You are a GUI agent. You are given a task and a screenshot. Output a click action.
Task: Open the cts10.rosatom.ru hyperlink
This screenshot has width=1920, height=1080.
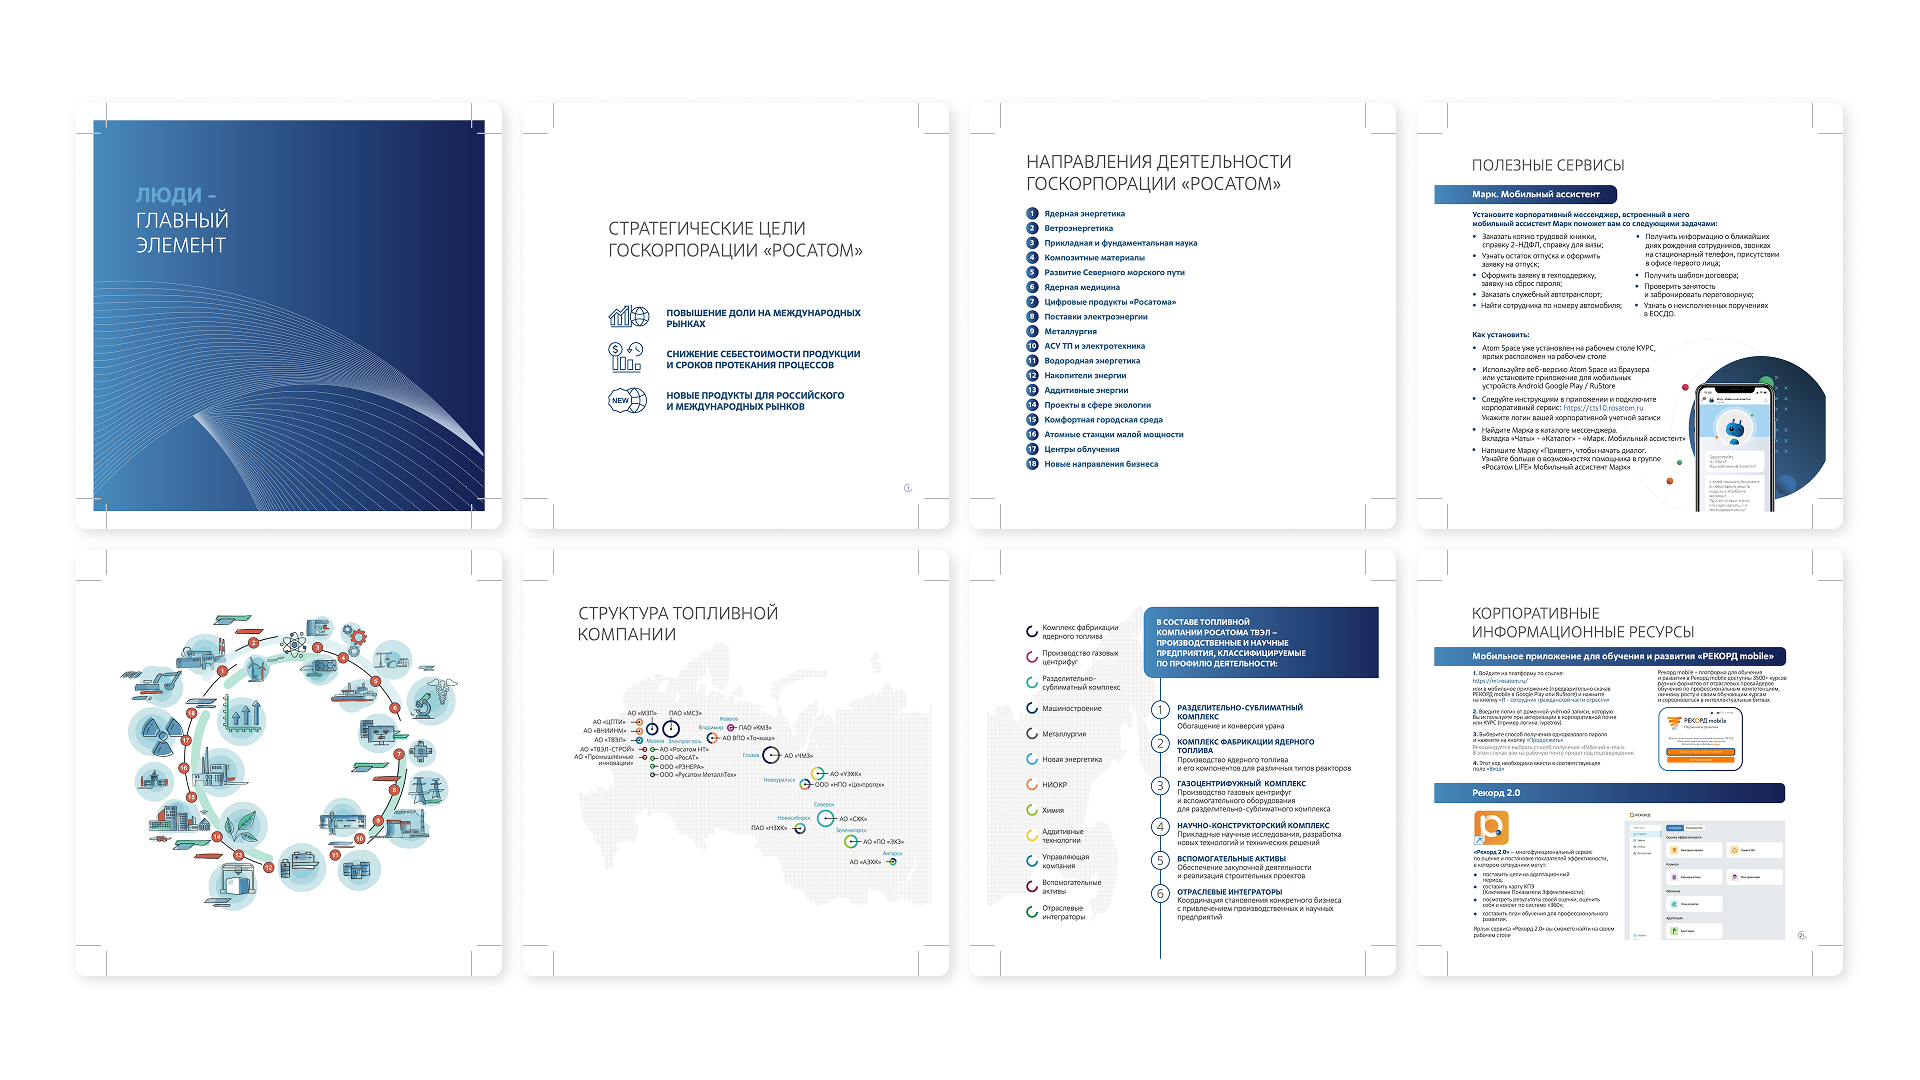point(1603,408)
